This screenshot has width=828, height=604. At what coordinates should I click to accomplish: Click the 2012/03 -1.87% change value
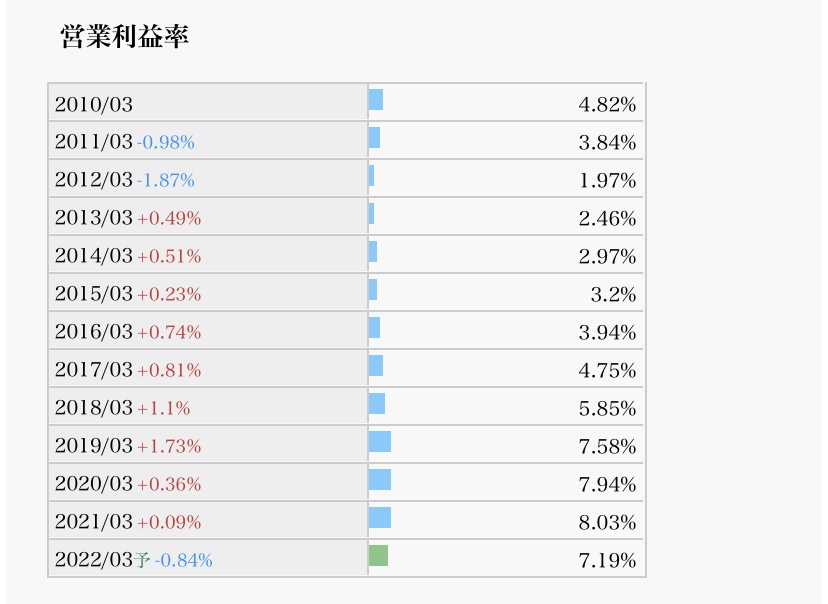point(166,180)
